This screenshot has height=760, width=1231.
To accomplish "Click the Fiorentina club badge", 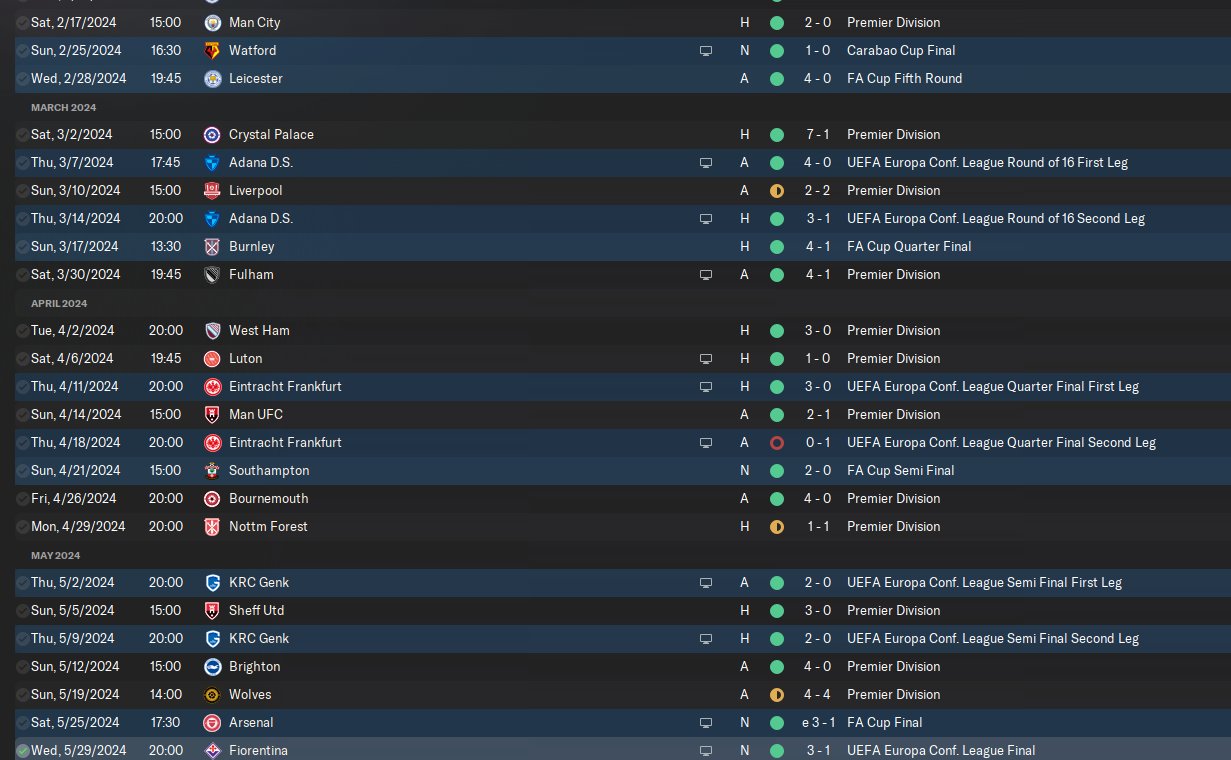I will pyautogui.click(x=212, y=750).
